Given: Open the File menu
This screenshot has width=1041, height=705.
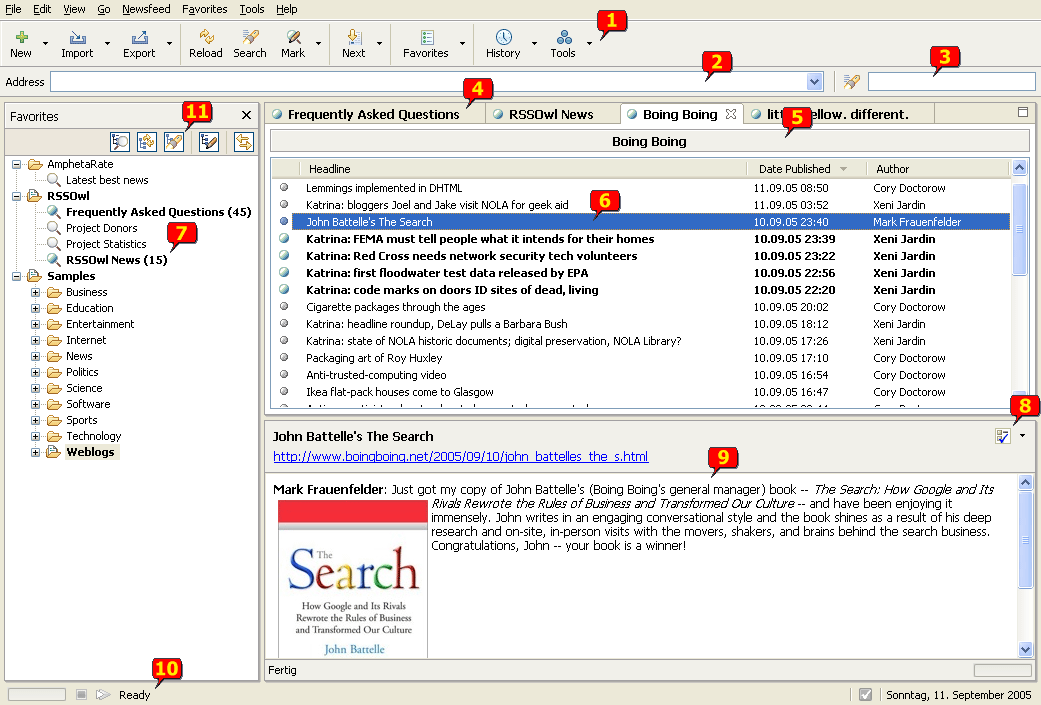Looking at the screenshot, I should coord(13,9).
